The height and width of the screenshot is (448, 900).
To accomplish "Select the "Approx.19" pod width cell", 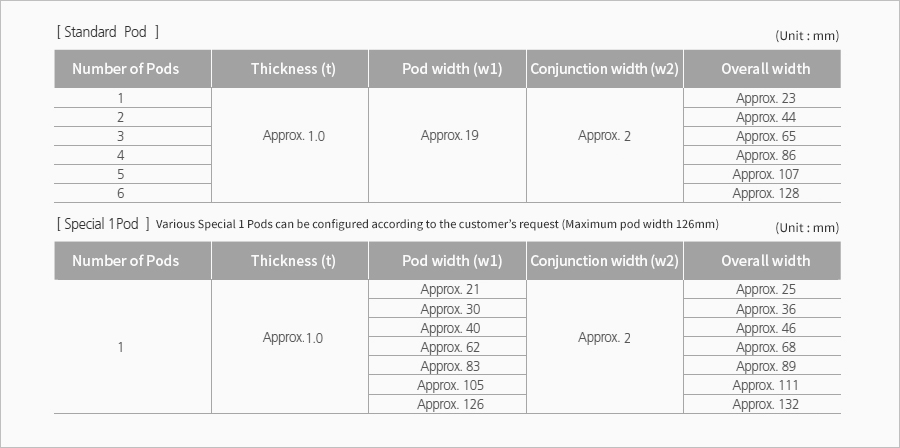I will [449, 135].
